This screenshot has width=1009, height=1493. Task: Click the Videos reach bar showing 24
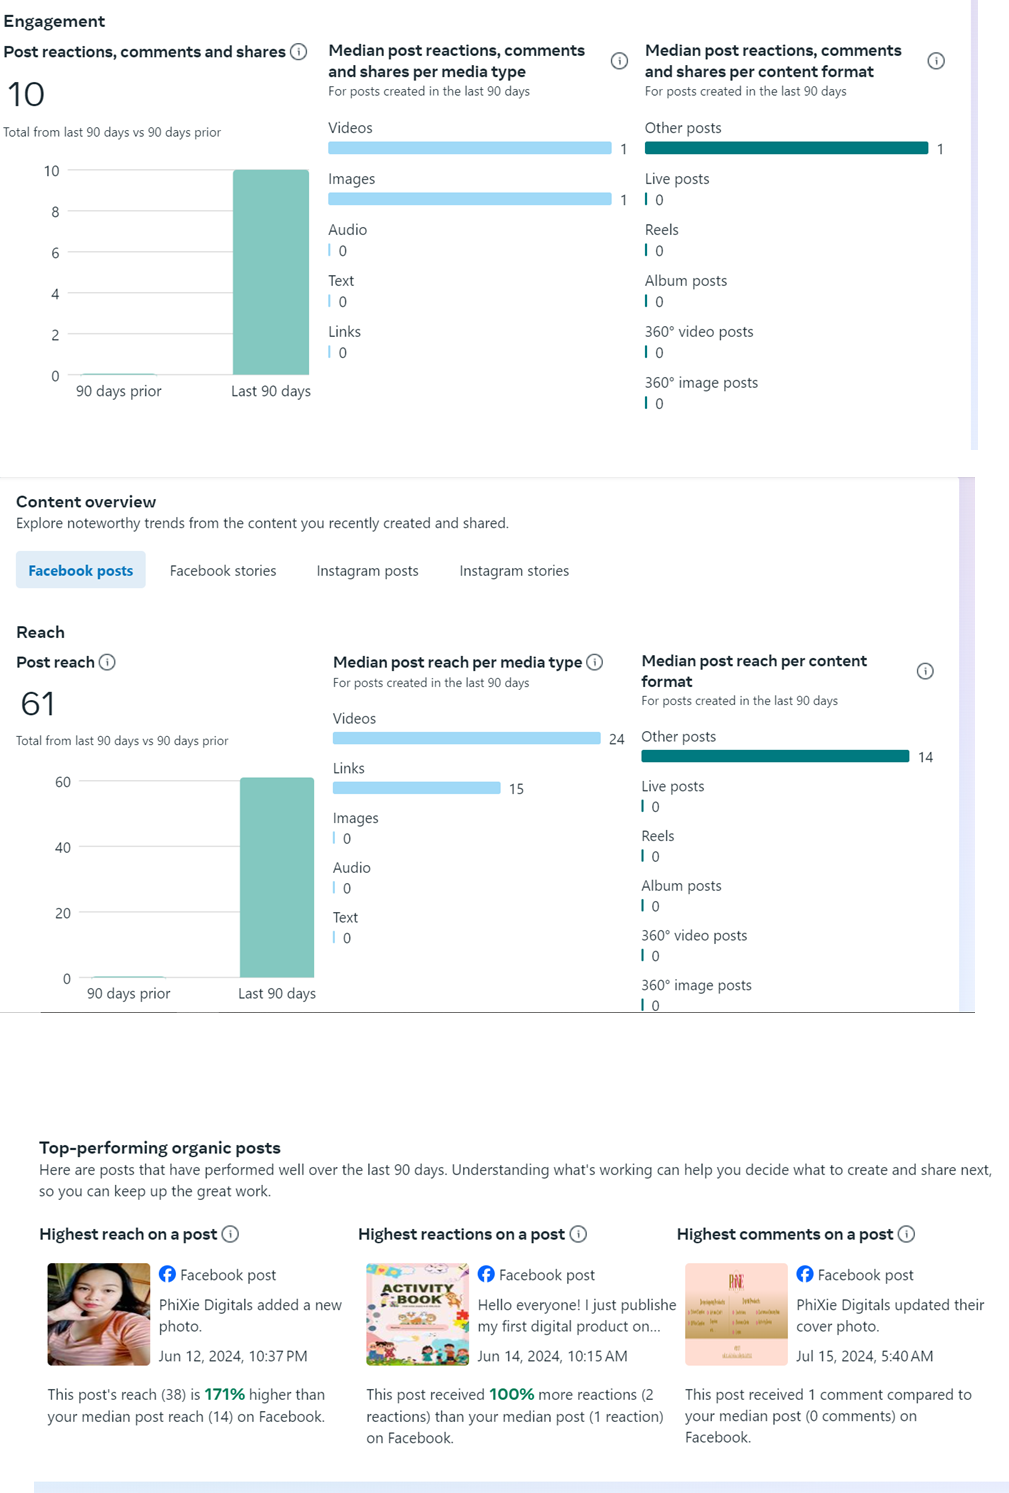click(466, 738)
